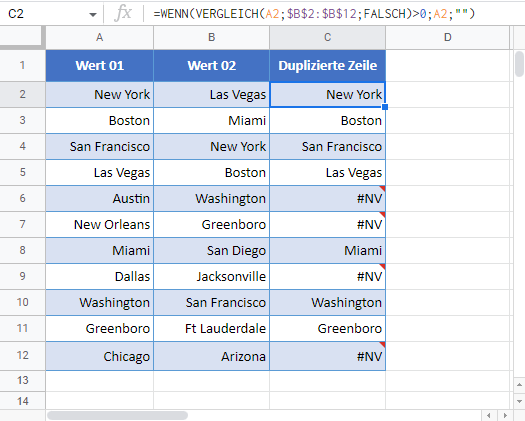Click cell A10 with 'Washington'
This screenshot has width=525, height=421.
tap(99, 303)
